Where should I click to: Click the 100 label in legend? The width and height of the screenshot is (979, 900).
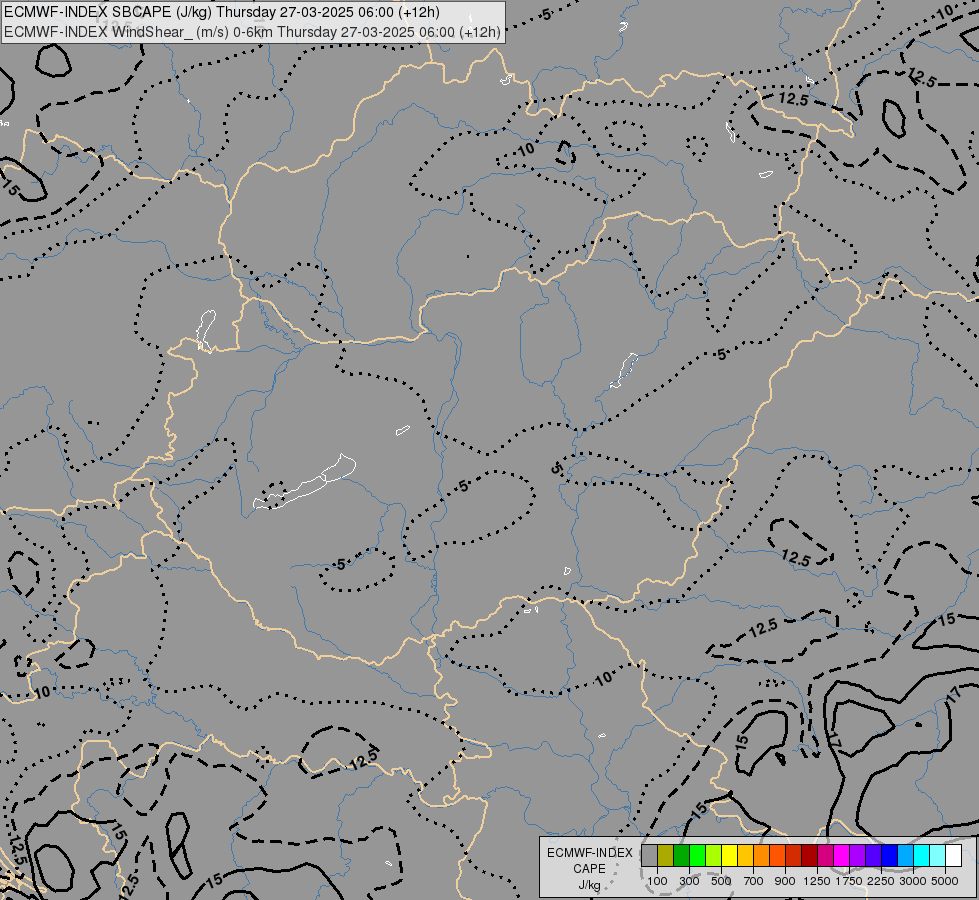(x=657, y=881)
